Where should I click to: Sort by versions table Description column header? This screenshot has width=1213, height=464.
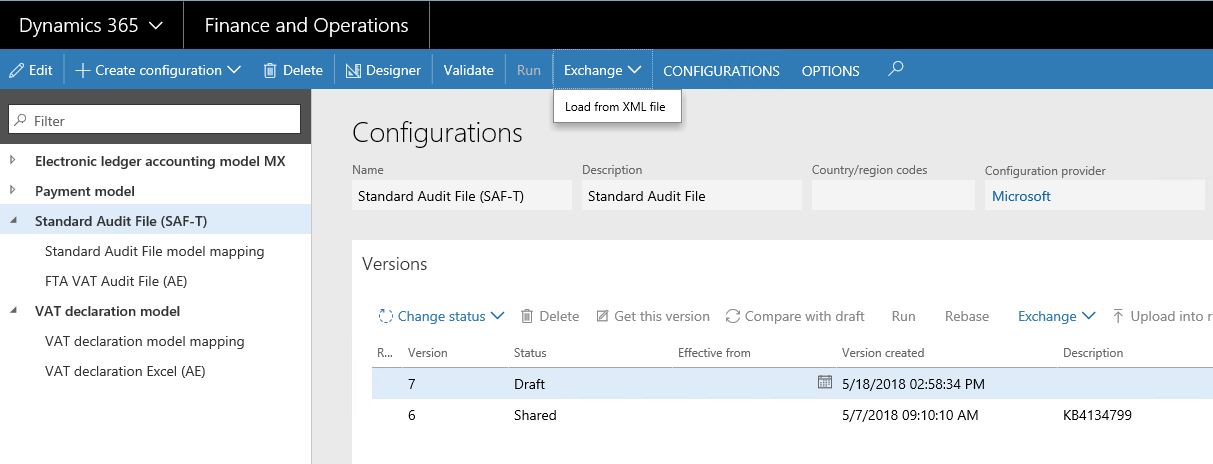(x=1094, y=353)
